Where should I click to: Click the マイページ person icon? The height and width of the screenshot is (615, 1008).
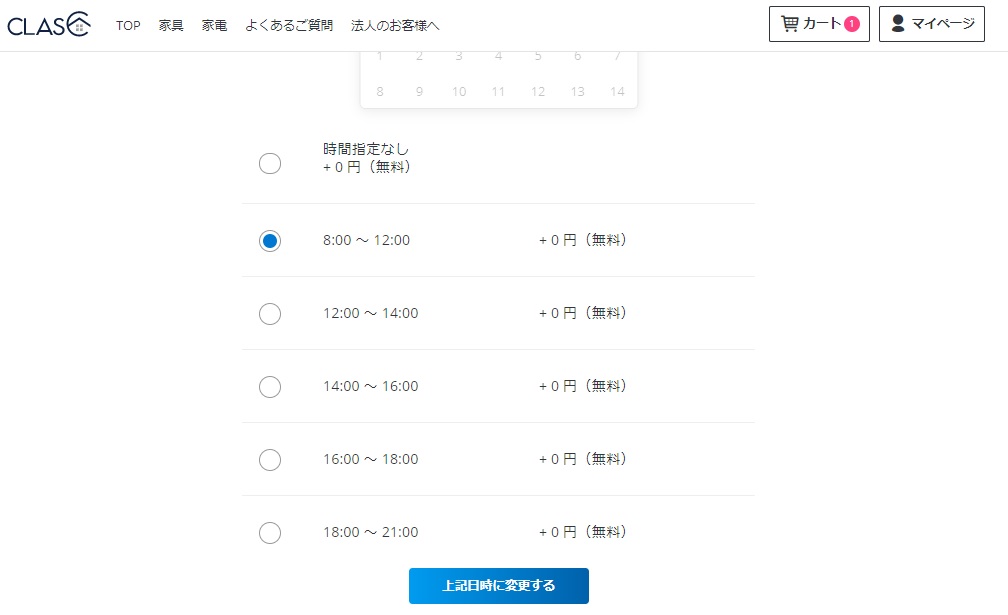coord(898,24)
